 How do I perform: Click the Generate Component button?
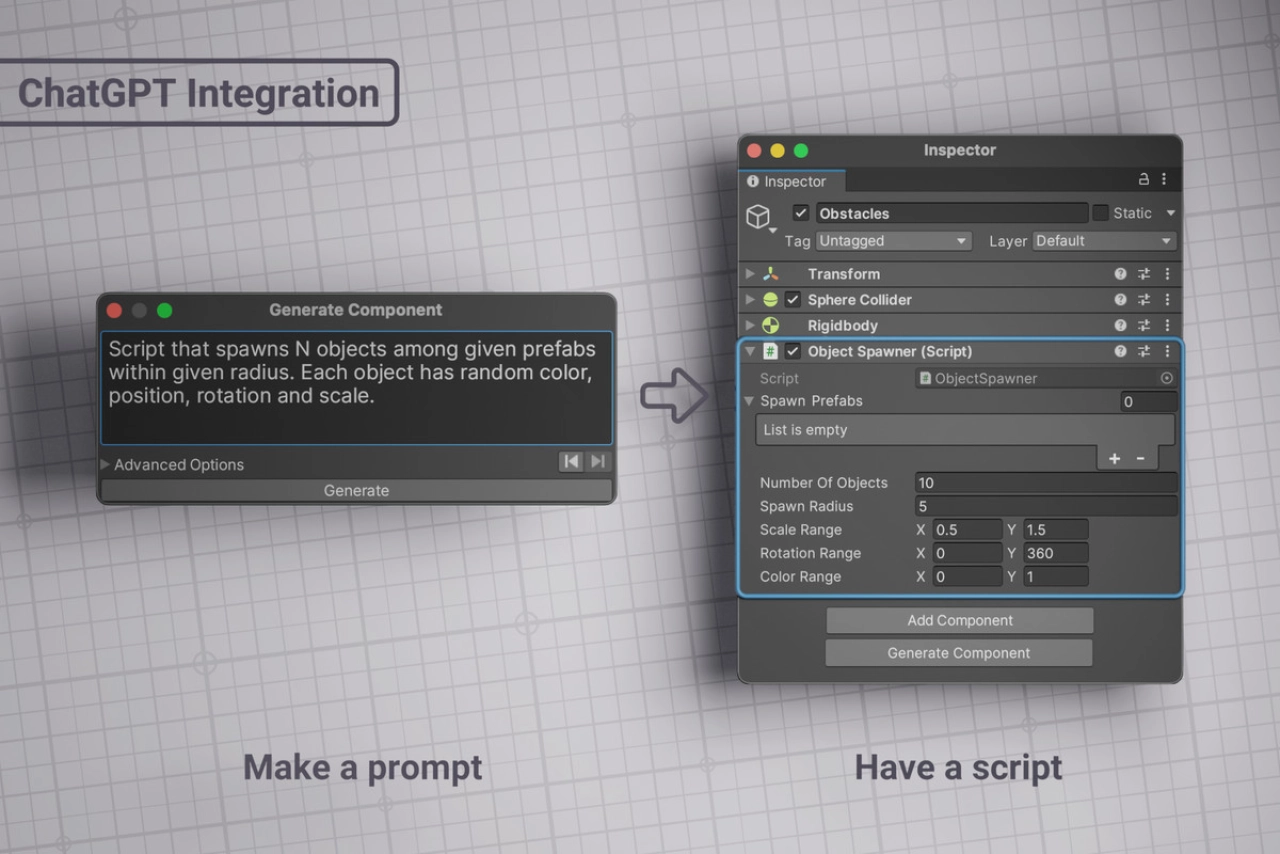959,653
